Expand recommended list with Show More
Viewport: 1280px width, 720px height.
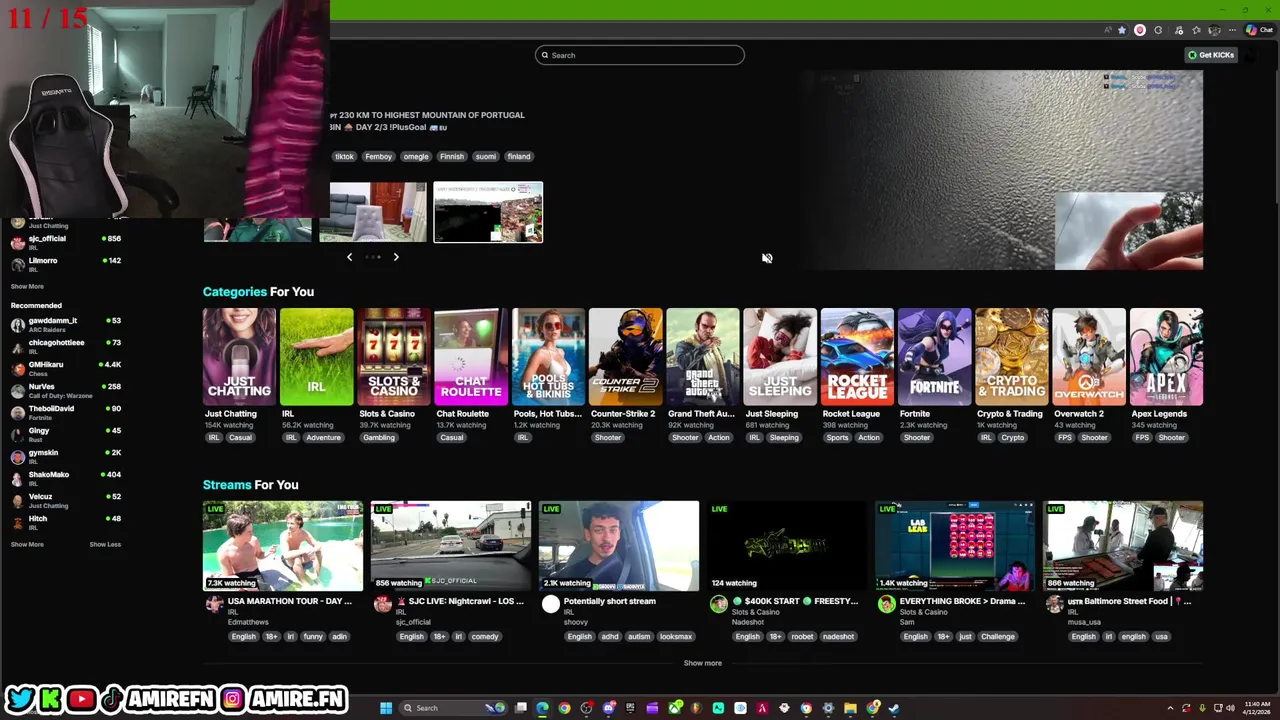[27, 544]
